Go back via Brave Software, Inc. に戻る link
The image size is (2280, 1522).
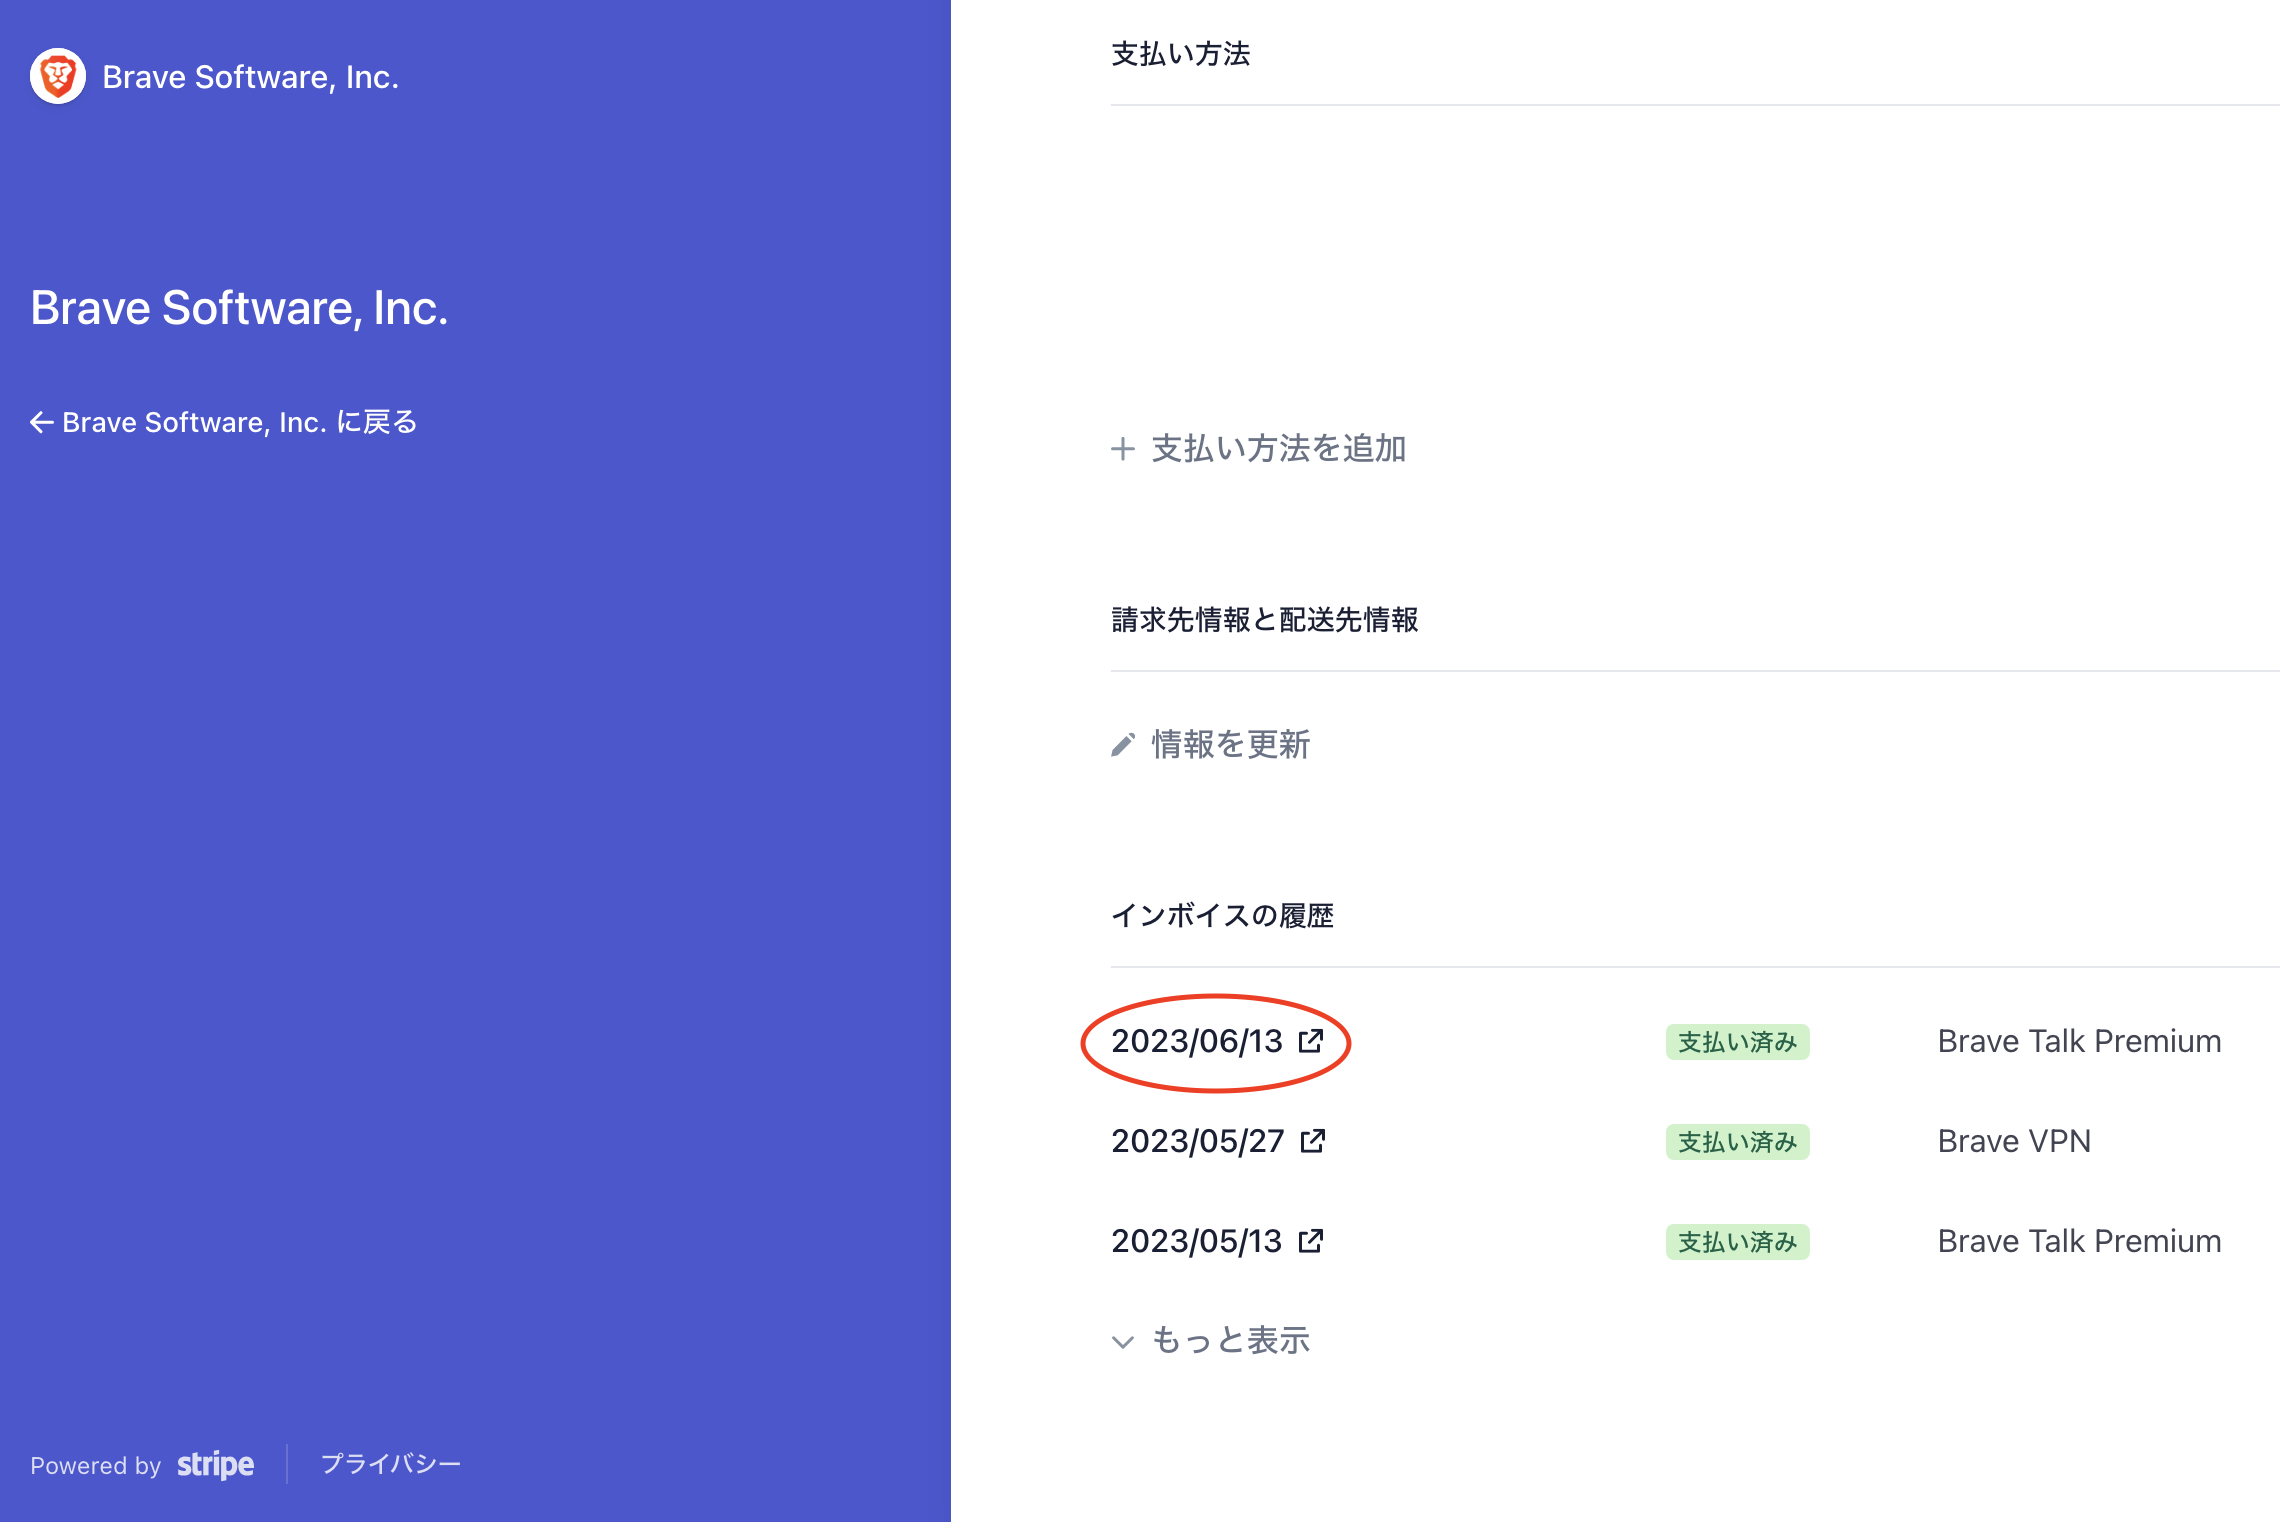click(x=224, y=422)
